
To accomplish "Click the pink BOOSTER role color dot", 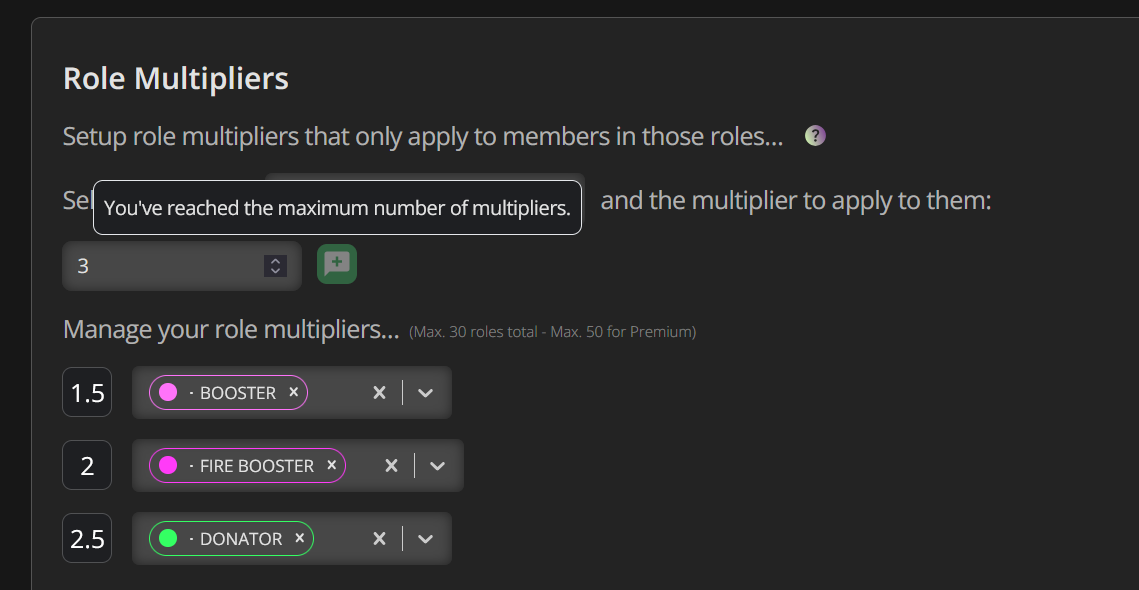I will tap(168, 392).
